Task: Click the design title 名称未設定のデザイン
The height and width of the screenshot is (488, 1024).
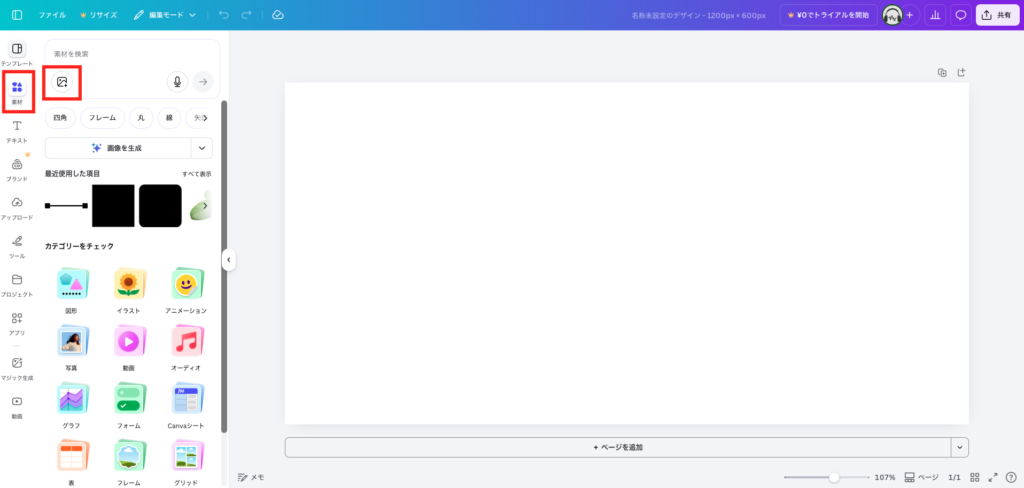Action: point(666,15)
